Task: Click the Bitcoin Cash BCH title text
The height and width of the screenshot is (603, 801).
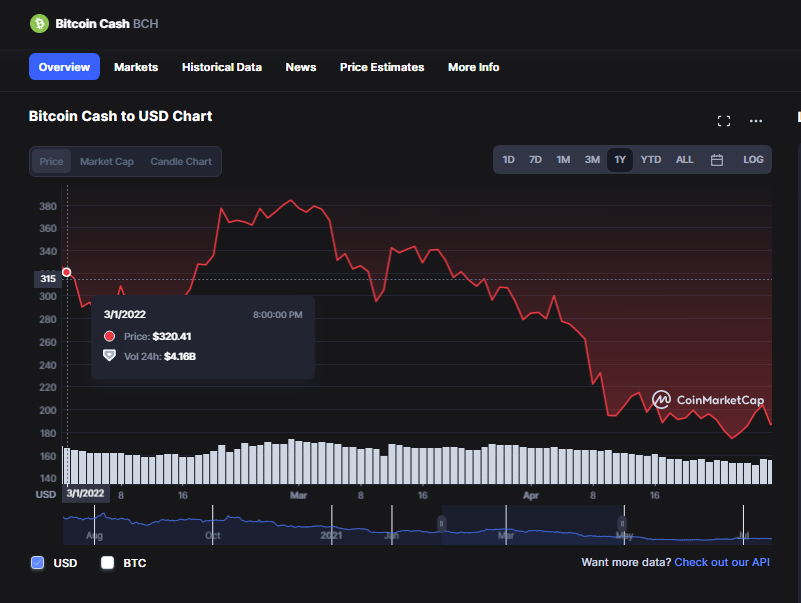Action: (x=107, y=24)
